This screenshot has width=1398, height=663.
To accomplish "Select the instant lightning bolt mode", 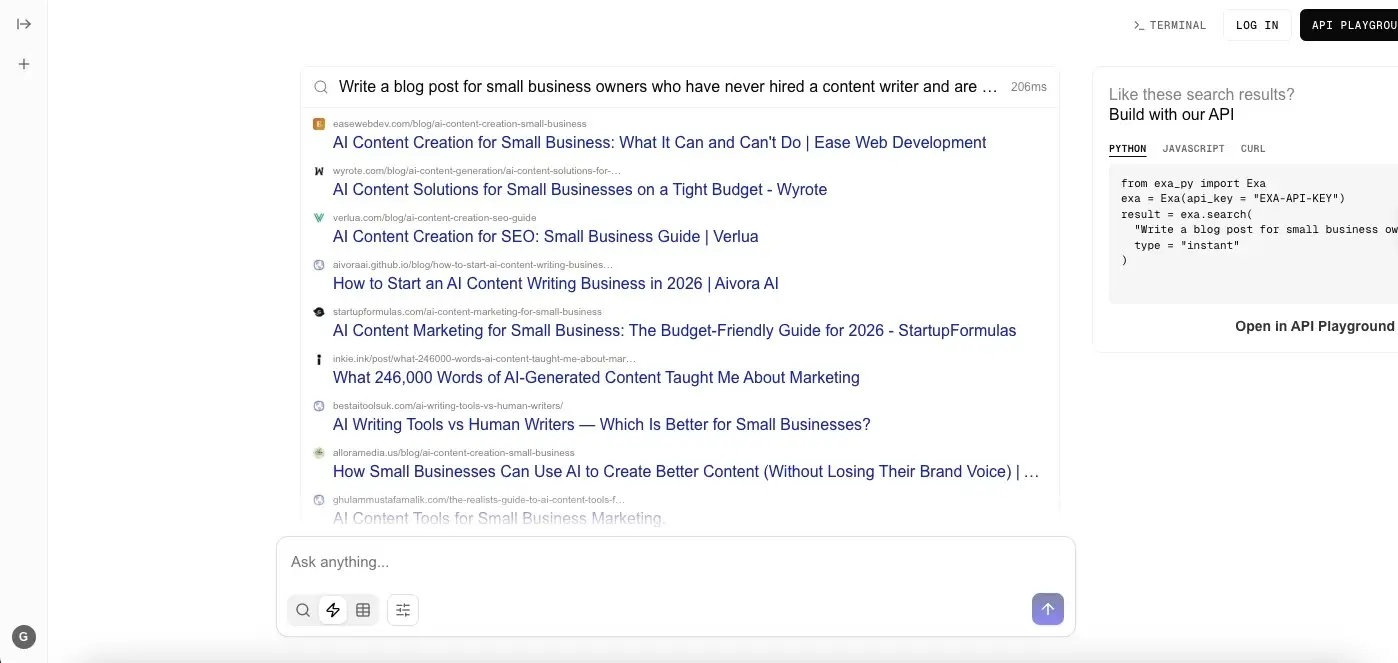I will (x=333, y=610).
